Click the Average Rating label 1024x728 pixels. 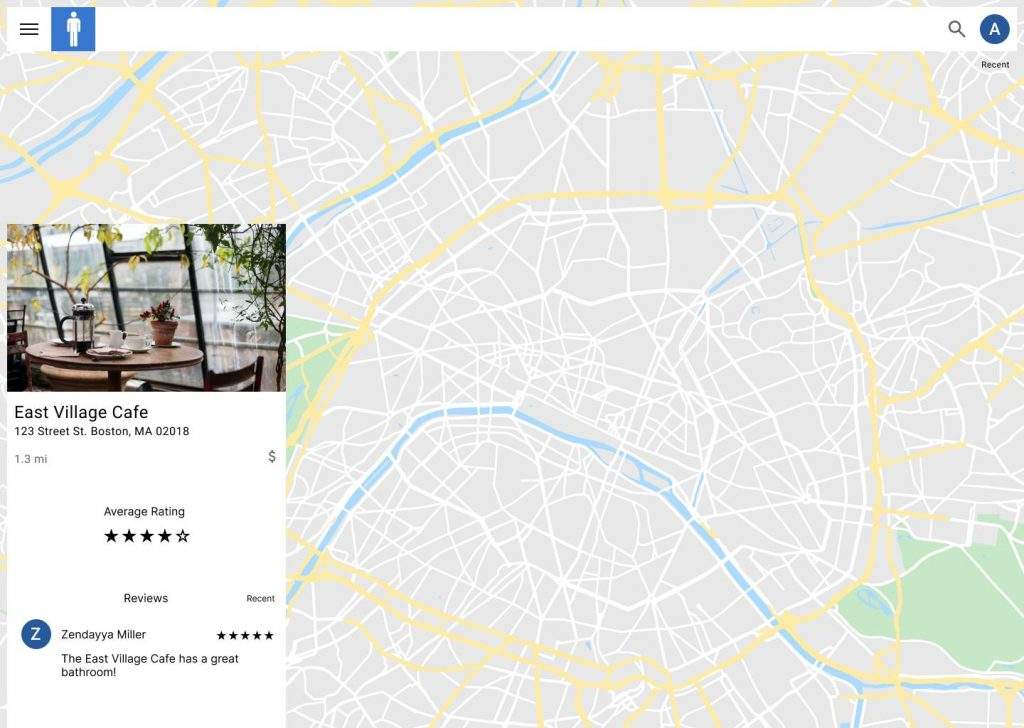coord(144,511)
